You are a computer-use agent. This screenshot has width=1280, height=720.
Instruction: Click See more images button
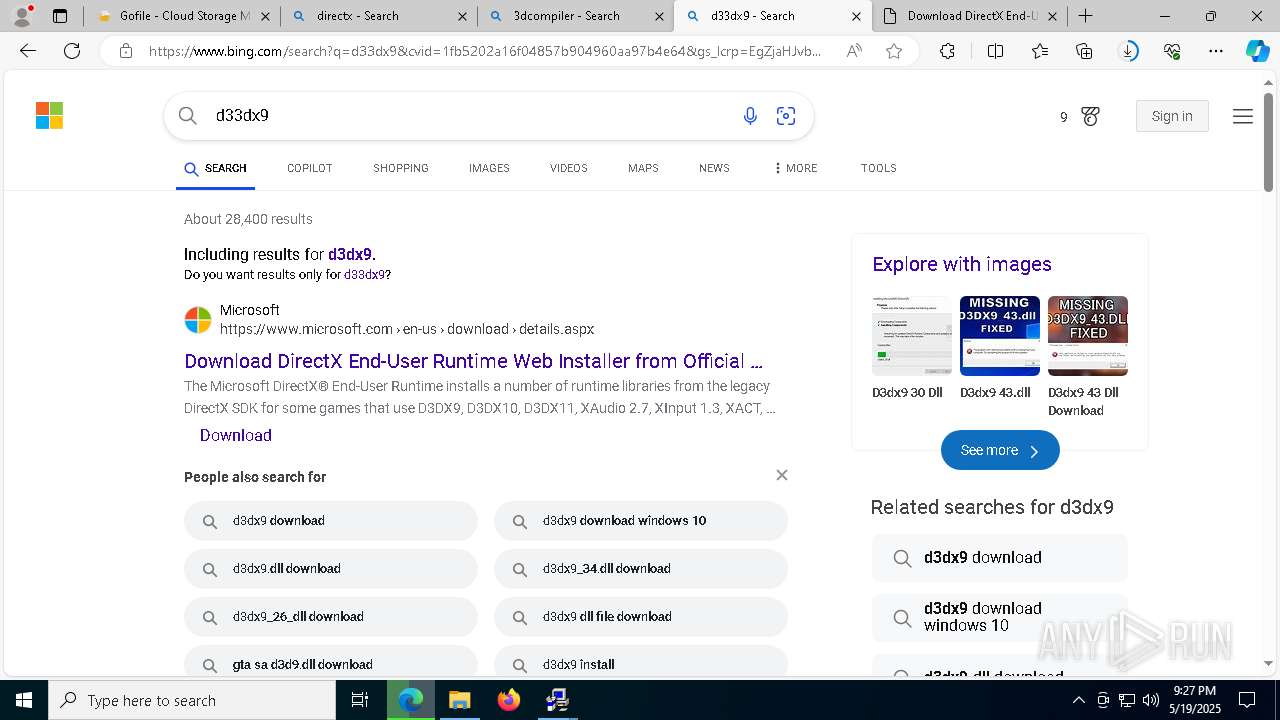(x=1000, y=450)
